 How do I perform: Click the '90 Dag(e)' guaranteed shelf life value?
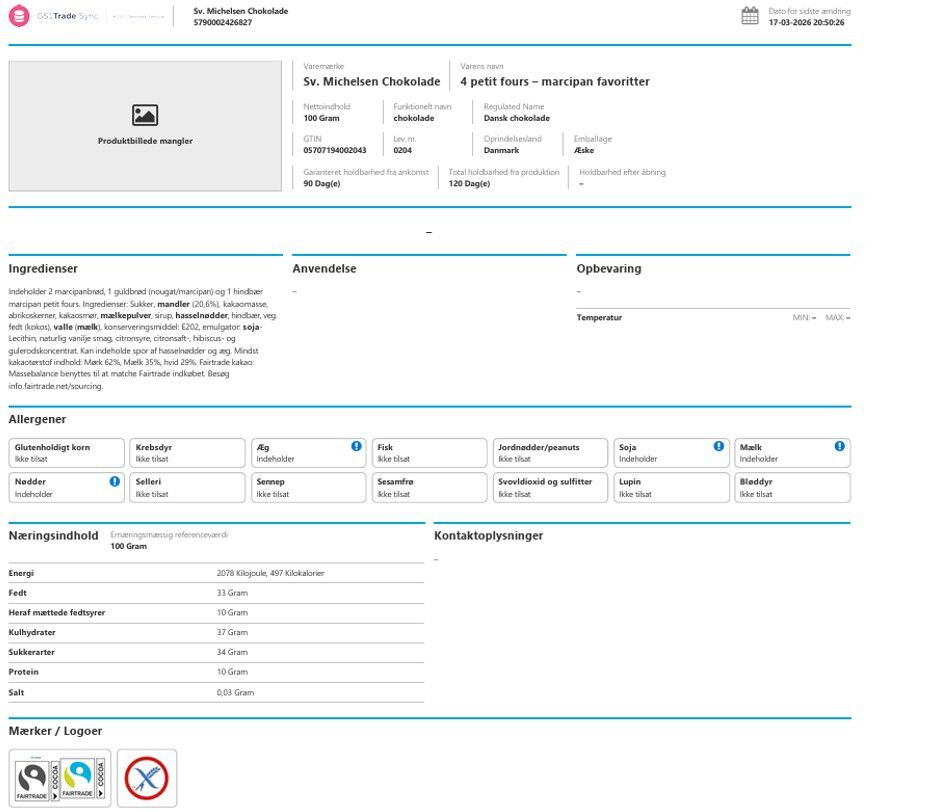tap(322, 184)
